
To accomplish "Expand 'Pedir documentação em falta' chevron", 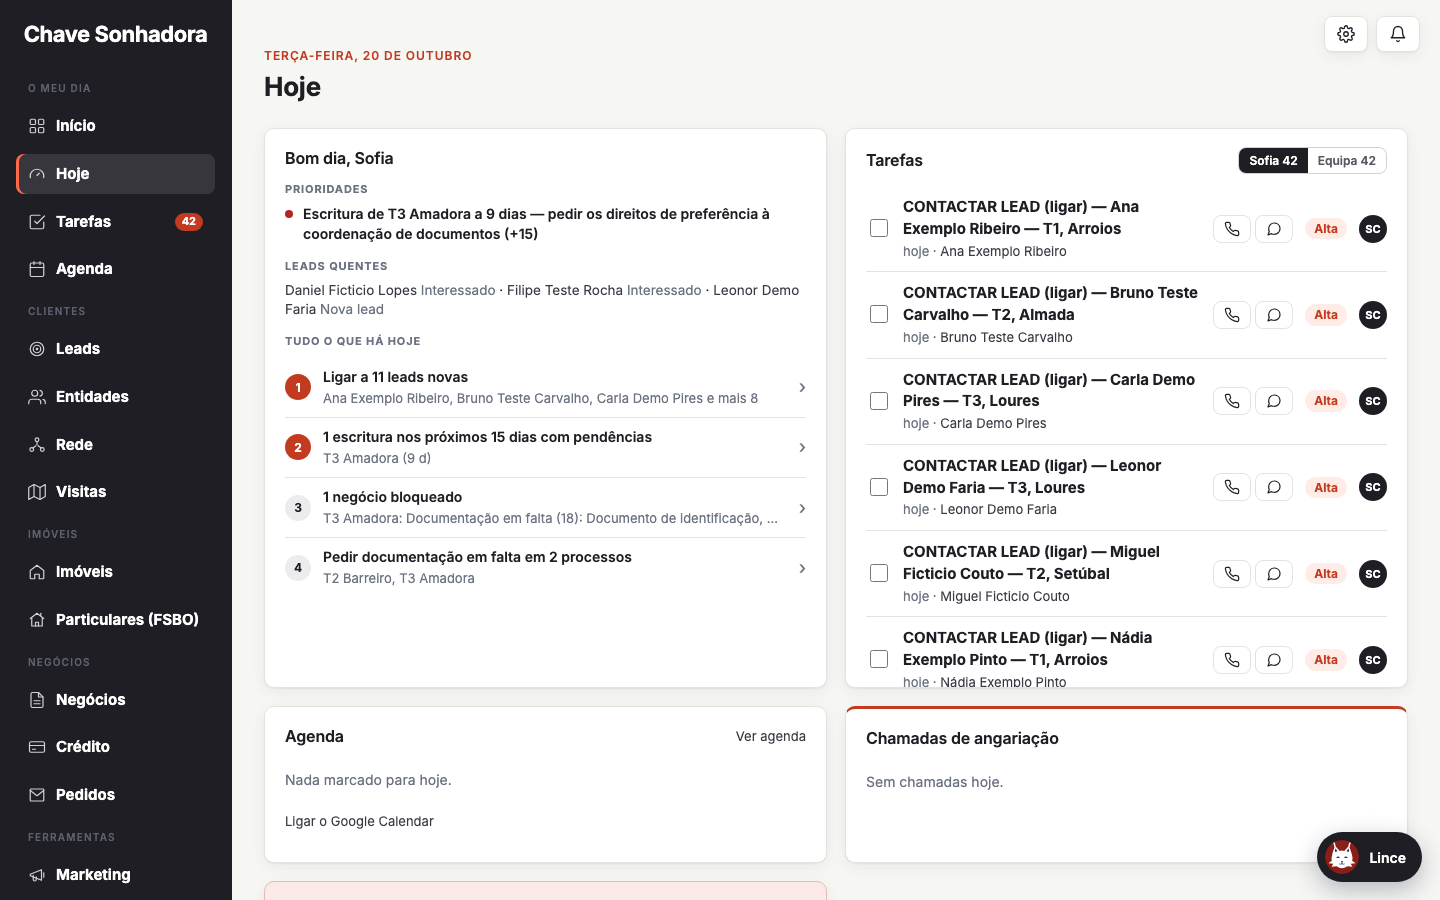I will (802, 568).
